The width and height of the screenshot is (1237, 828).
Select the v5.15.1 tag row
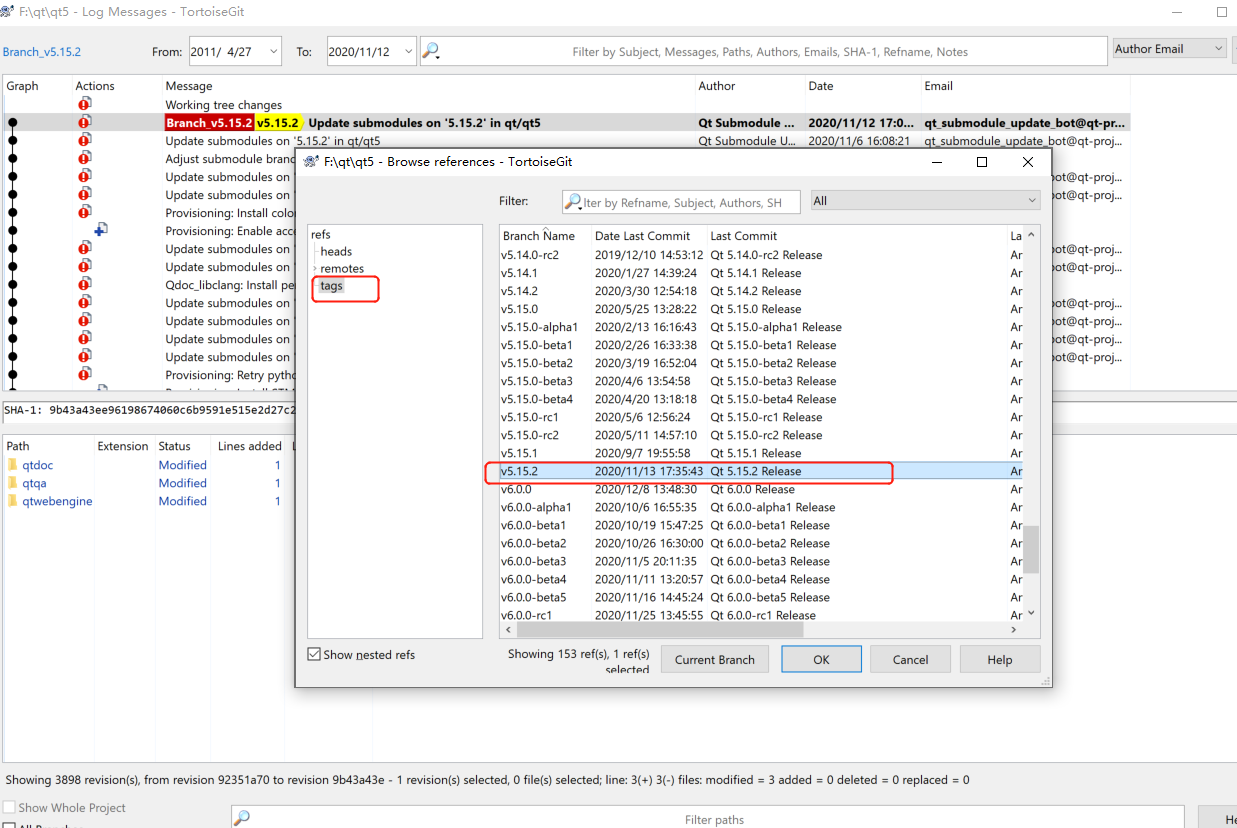(x=761, y=453)
